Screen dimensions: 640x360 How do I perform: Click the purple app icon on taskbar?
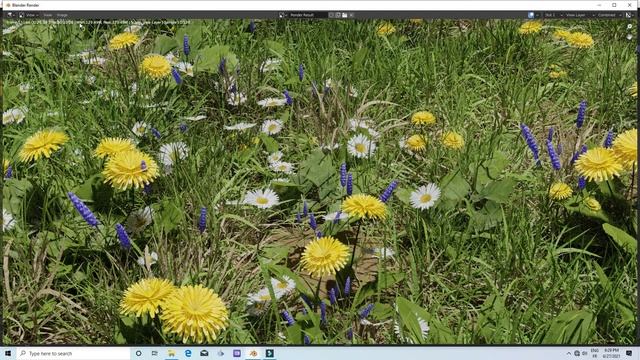(x=237, y=353)
